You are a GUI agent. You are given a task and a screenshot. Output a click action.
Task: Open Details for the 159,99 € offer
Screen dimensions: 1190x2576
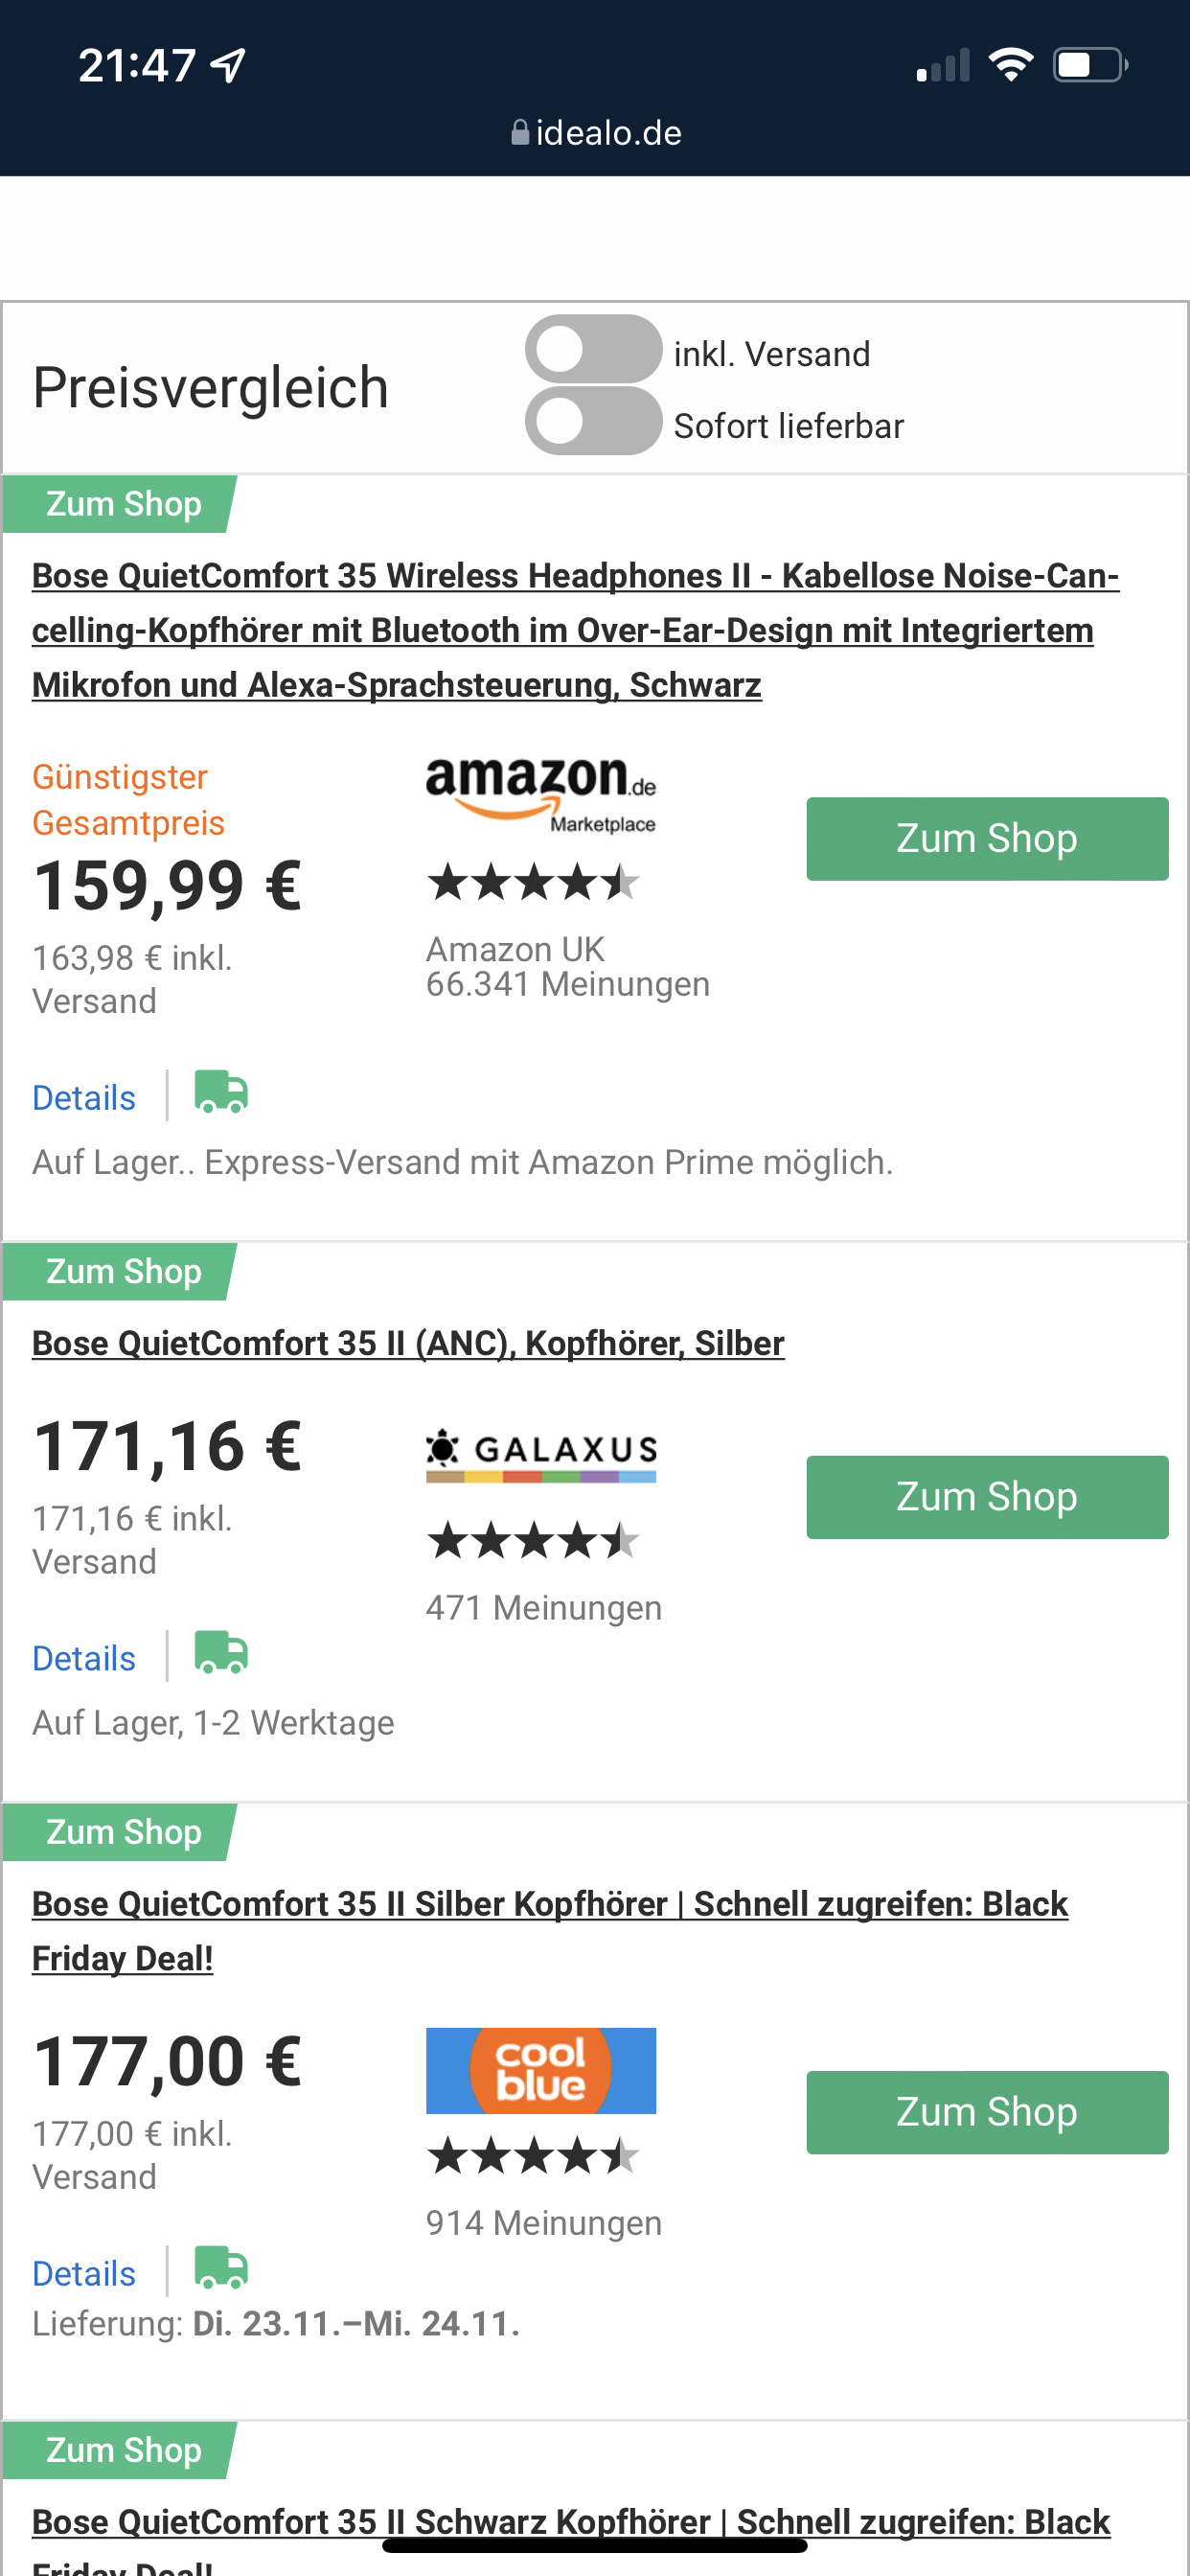tap(84, 1098)
